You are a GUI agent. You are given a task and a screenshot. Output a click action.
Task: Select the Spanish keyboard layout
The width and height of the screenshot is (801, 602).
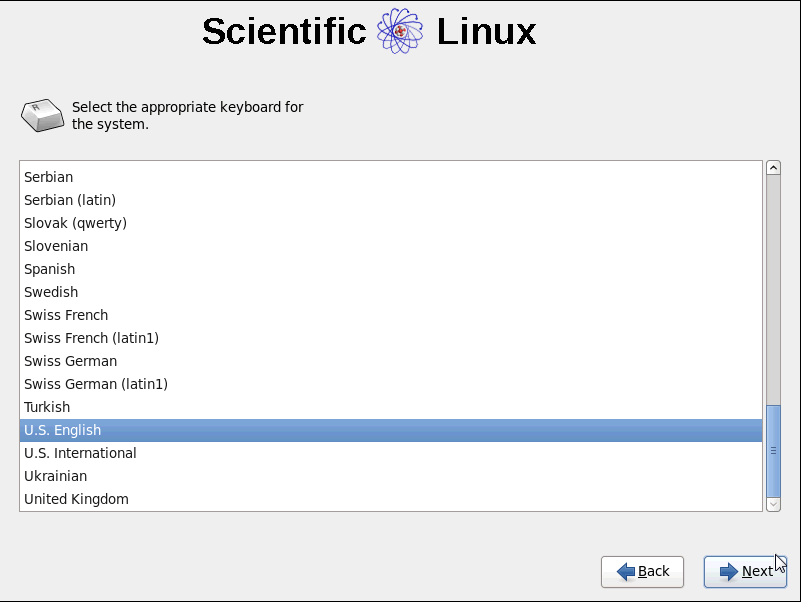click(391, 269)
